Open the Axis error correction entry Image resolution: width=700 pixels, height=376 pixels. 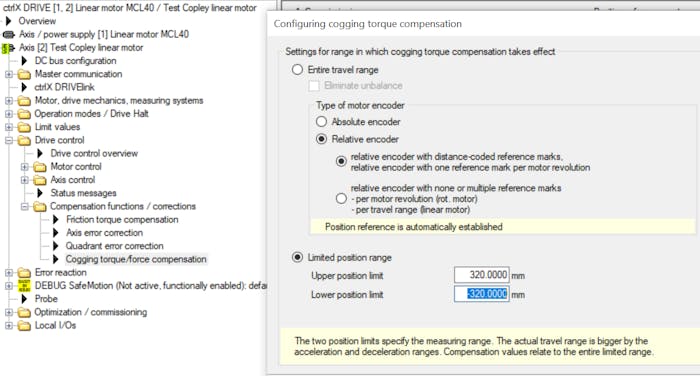click(x=104, y=233)
